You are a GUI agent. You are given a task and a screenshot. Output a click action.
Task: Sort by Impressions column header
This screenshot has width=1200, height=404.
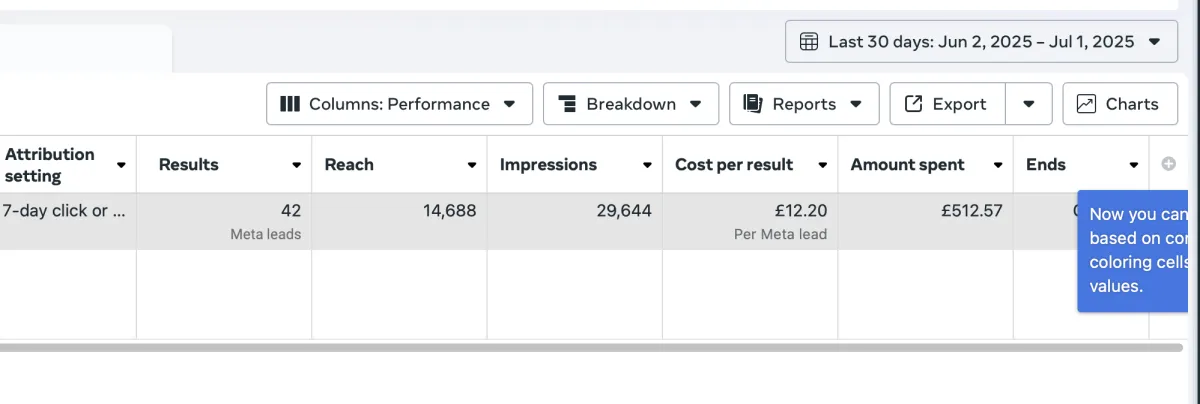[x=548, y=165]
